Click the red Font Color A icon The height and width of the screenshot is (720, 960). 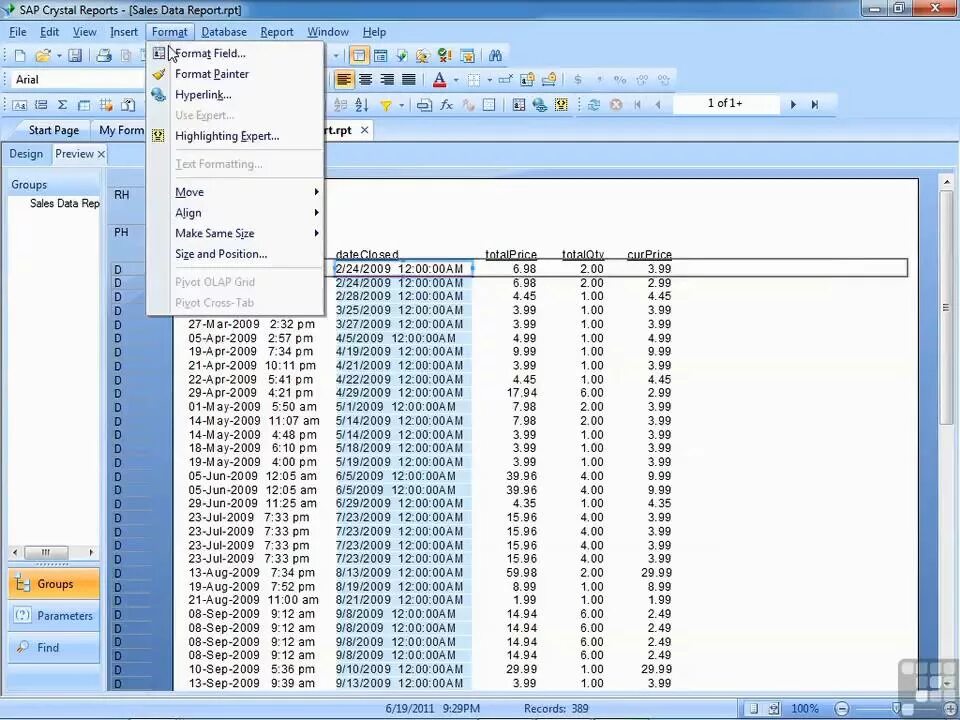coord(439,80)
